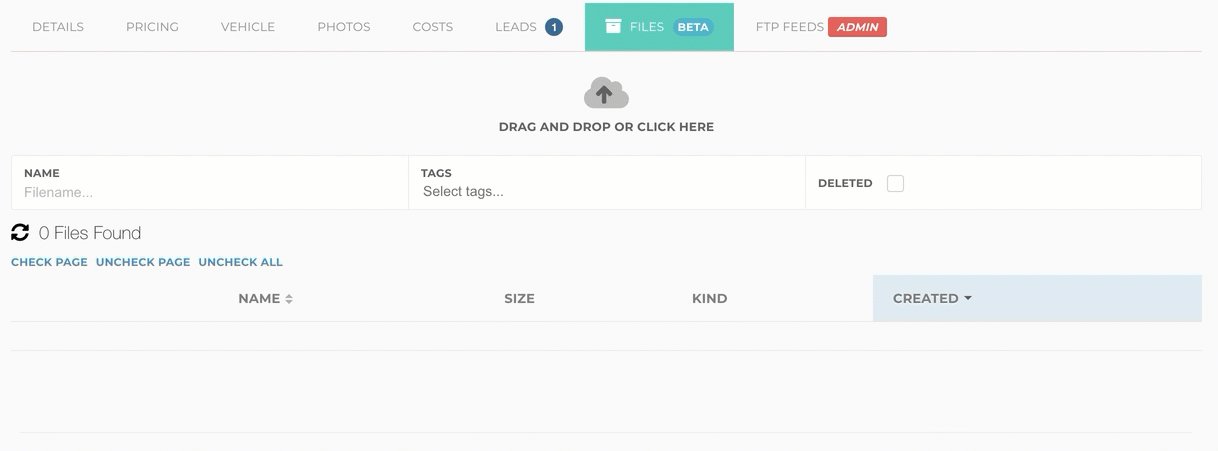The image size is (1218, 451).
Task: Open the Photos tab
Action: coord(344,27)
